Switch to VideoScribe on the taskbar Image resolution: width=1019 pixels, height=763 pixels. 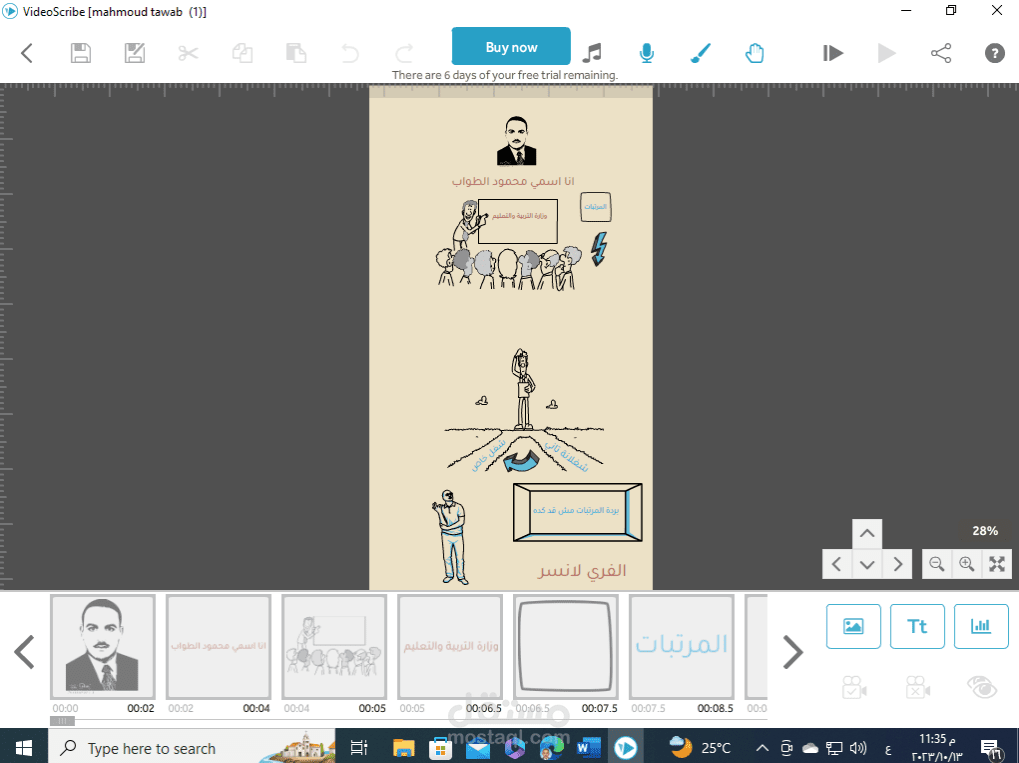tap(626, 747)
